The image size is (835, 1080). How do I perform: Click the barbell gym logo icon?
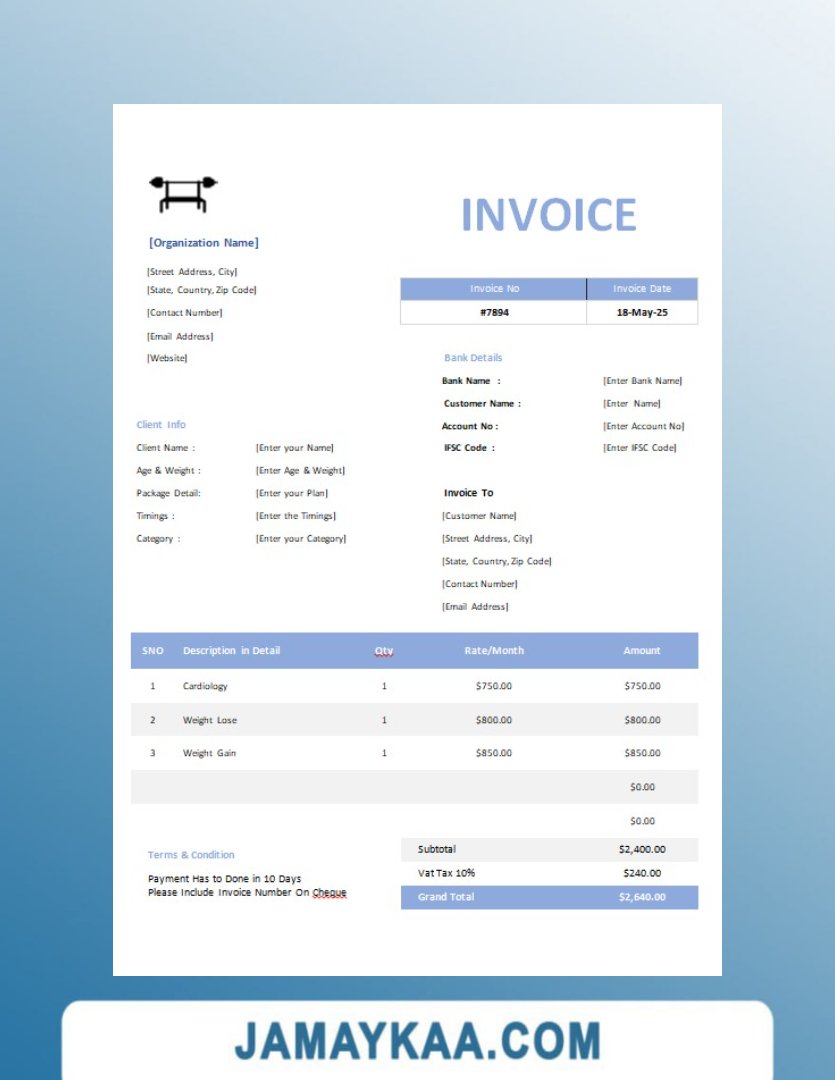(183, 193)
